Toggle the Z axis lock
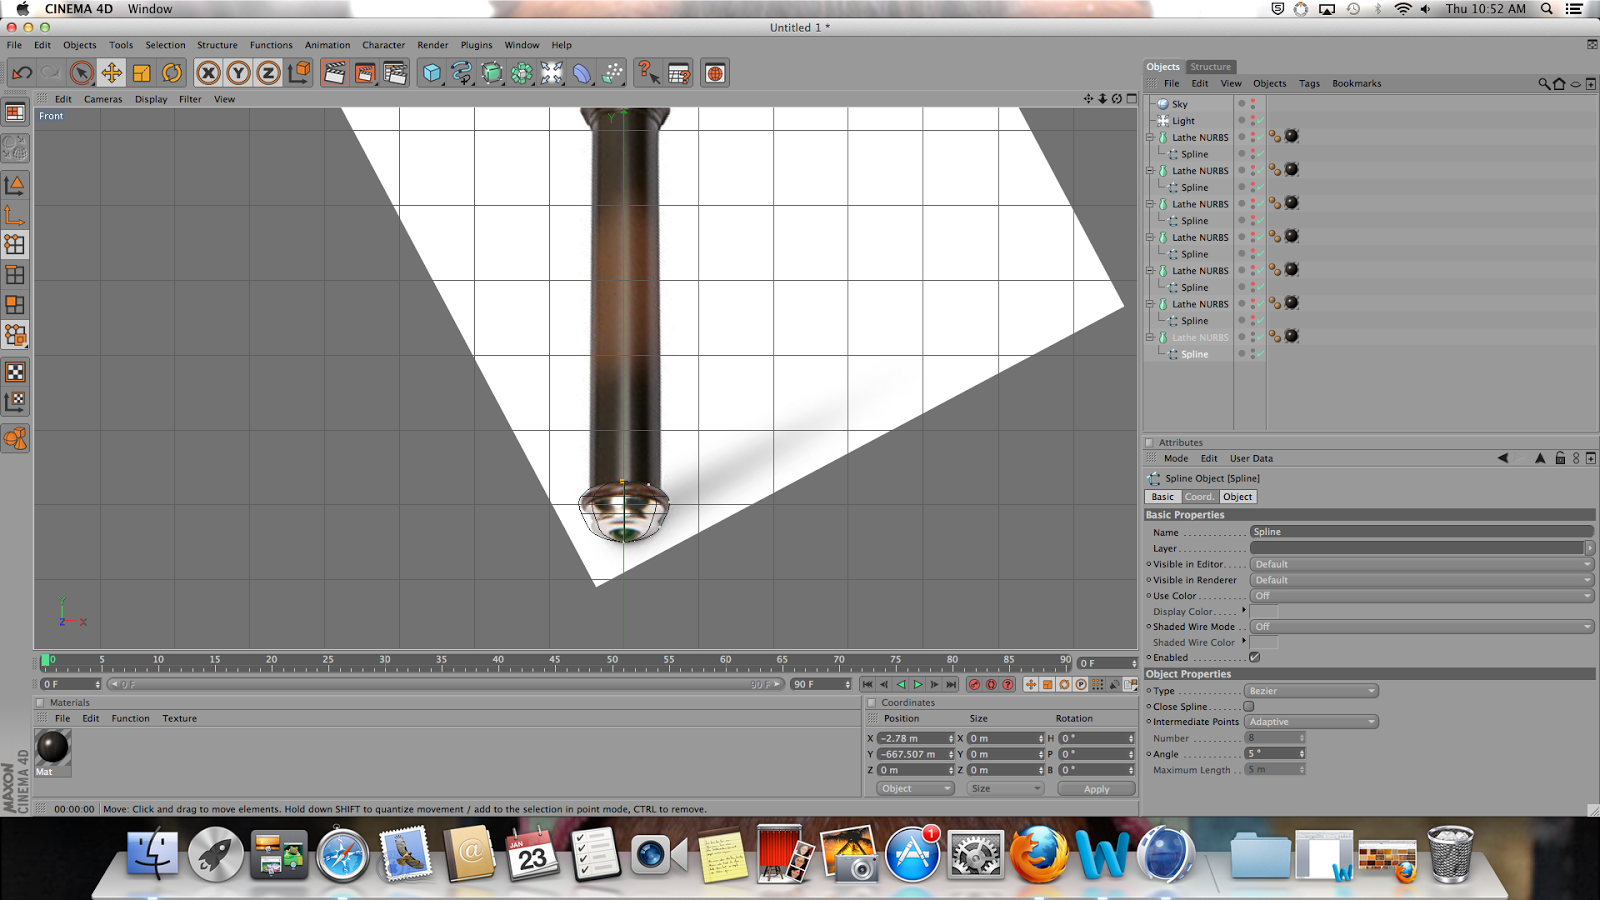The height and width of the screenshot is (900, 1600). pyautogui.click(x=268, y=73)
